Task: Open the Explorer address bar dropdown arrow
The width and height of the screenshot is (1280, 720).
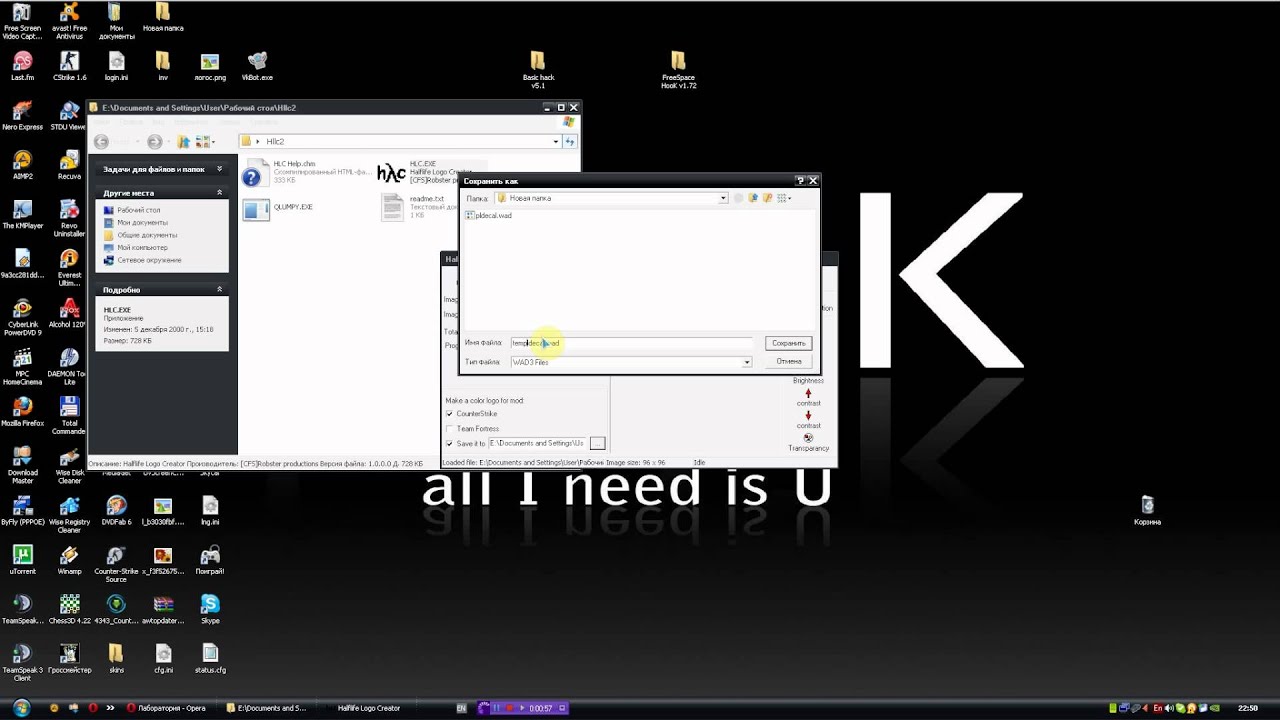Action: click(x=556, y=142)
